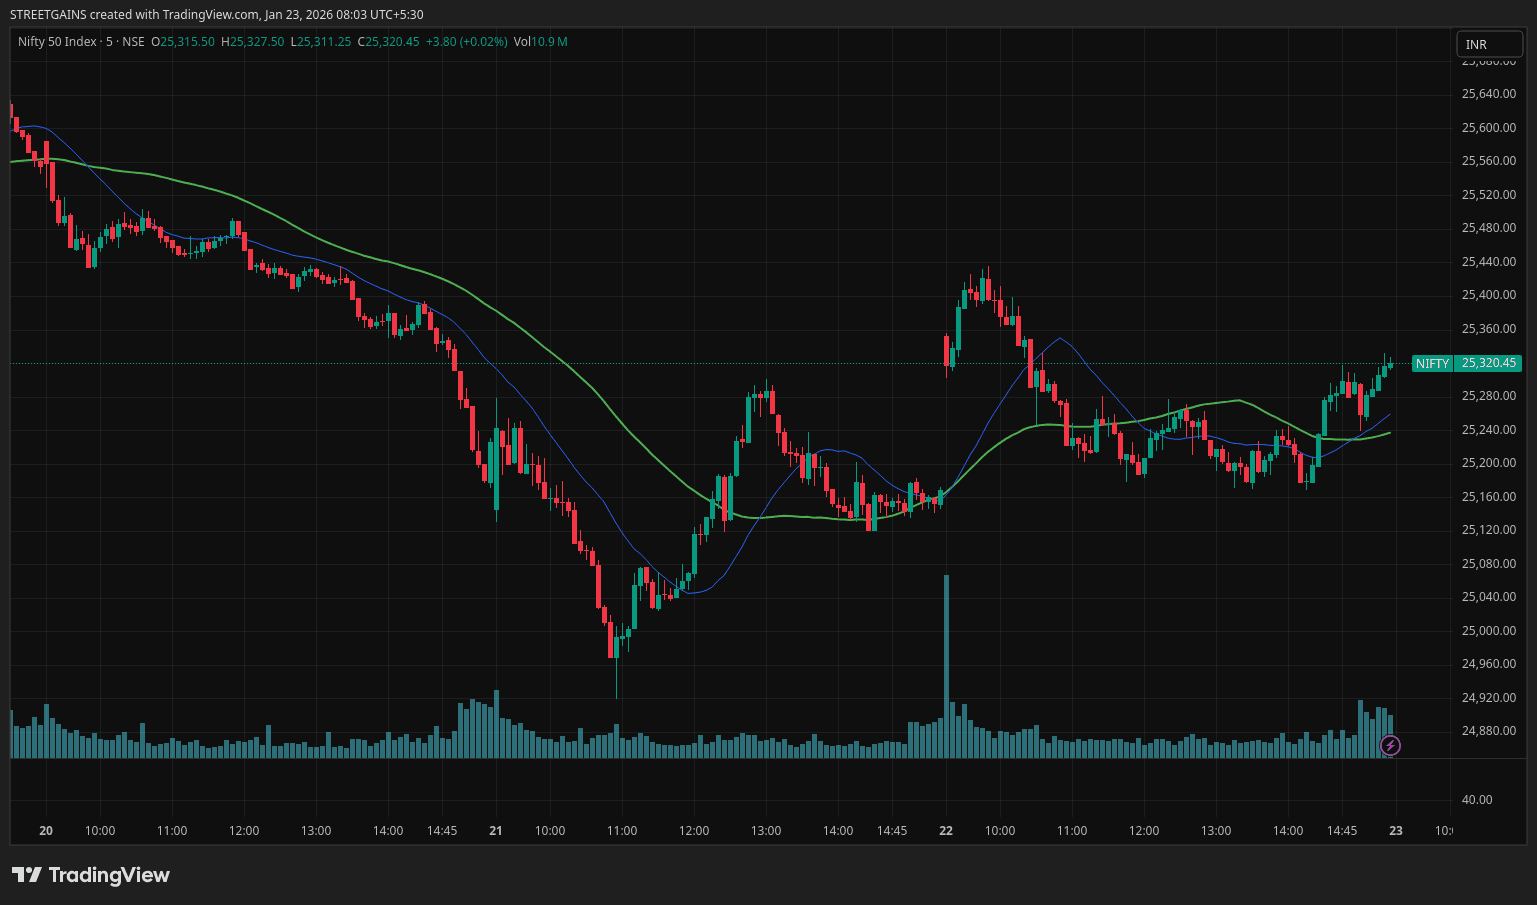Click the green NIFTY symbol tag

pyautogui.click(x=1431, y=363)
